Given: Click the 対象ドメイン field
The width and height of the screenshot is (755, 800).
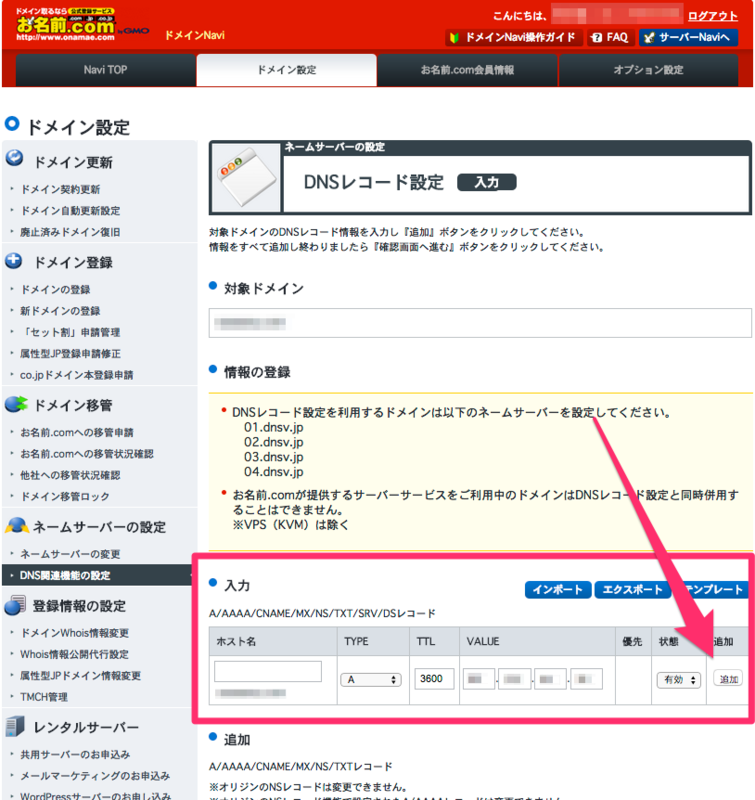Looking at the screenshot, I should [x=480, y=322].
